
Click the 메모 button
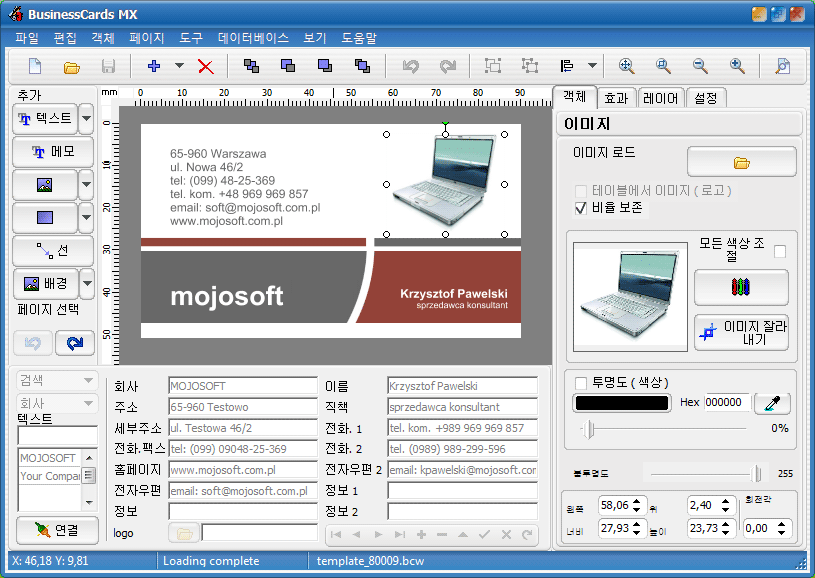pos(53,152)
